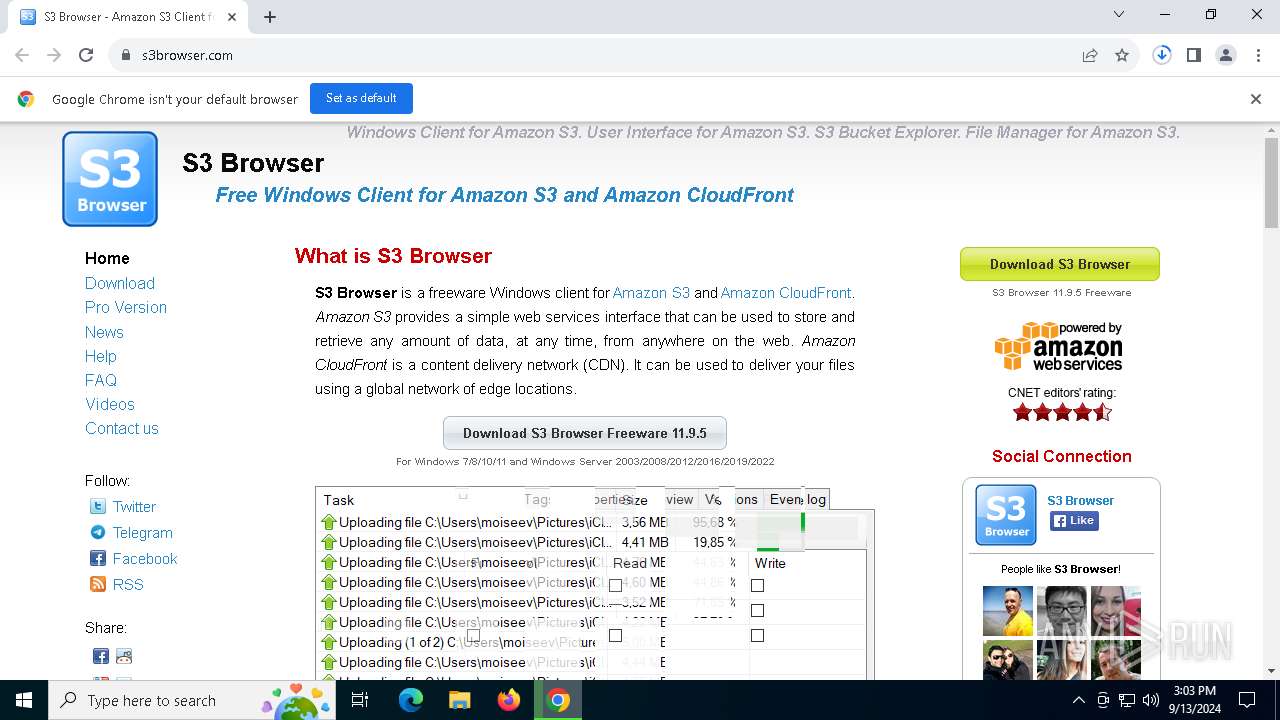
Task: Click the Meet Now tray icon
Action: click(1103, 700)
